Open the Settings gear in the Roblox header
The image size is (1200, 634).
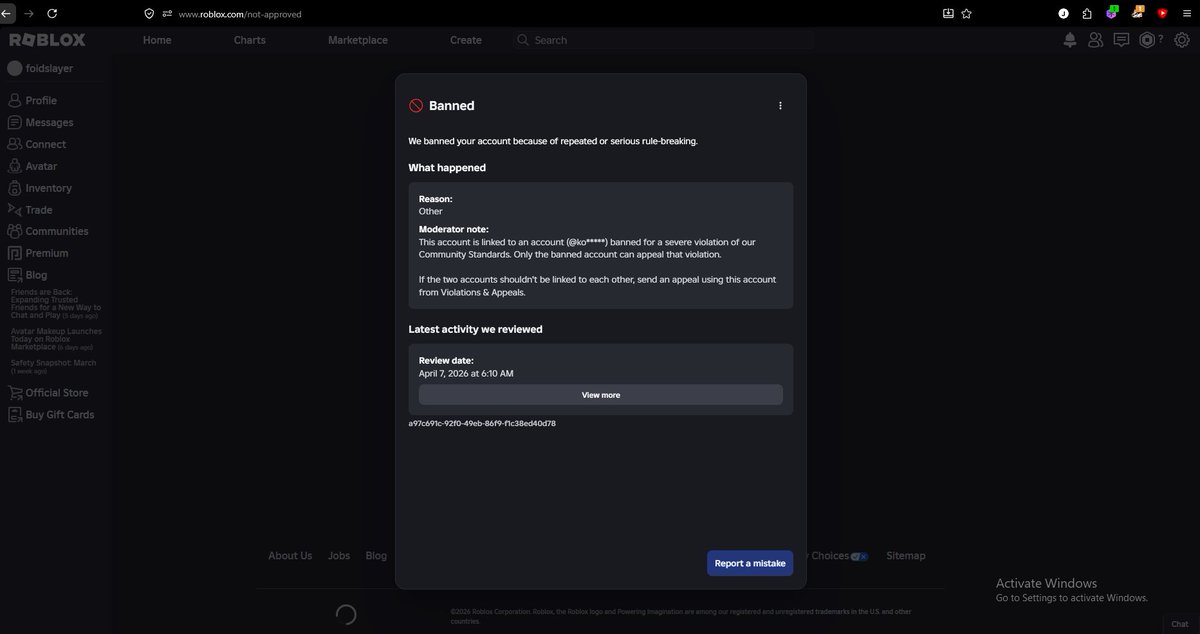click(x=1182, y=40)
